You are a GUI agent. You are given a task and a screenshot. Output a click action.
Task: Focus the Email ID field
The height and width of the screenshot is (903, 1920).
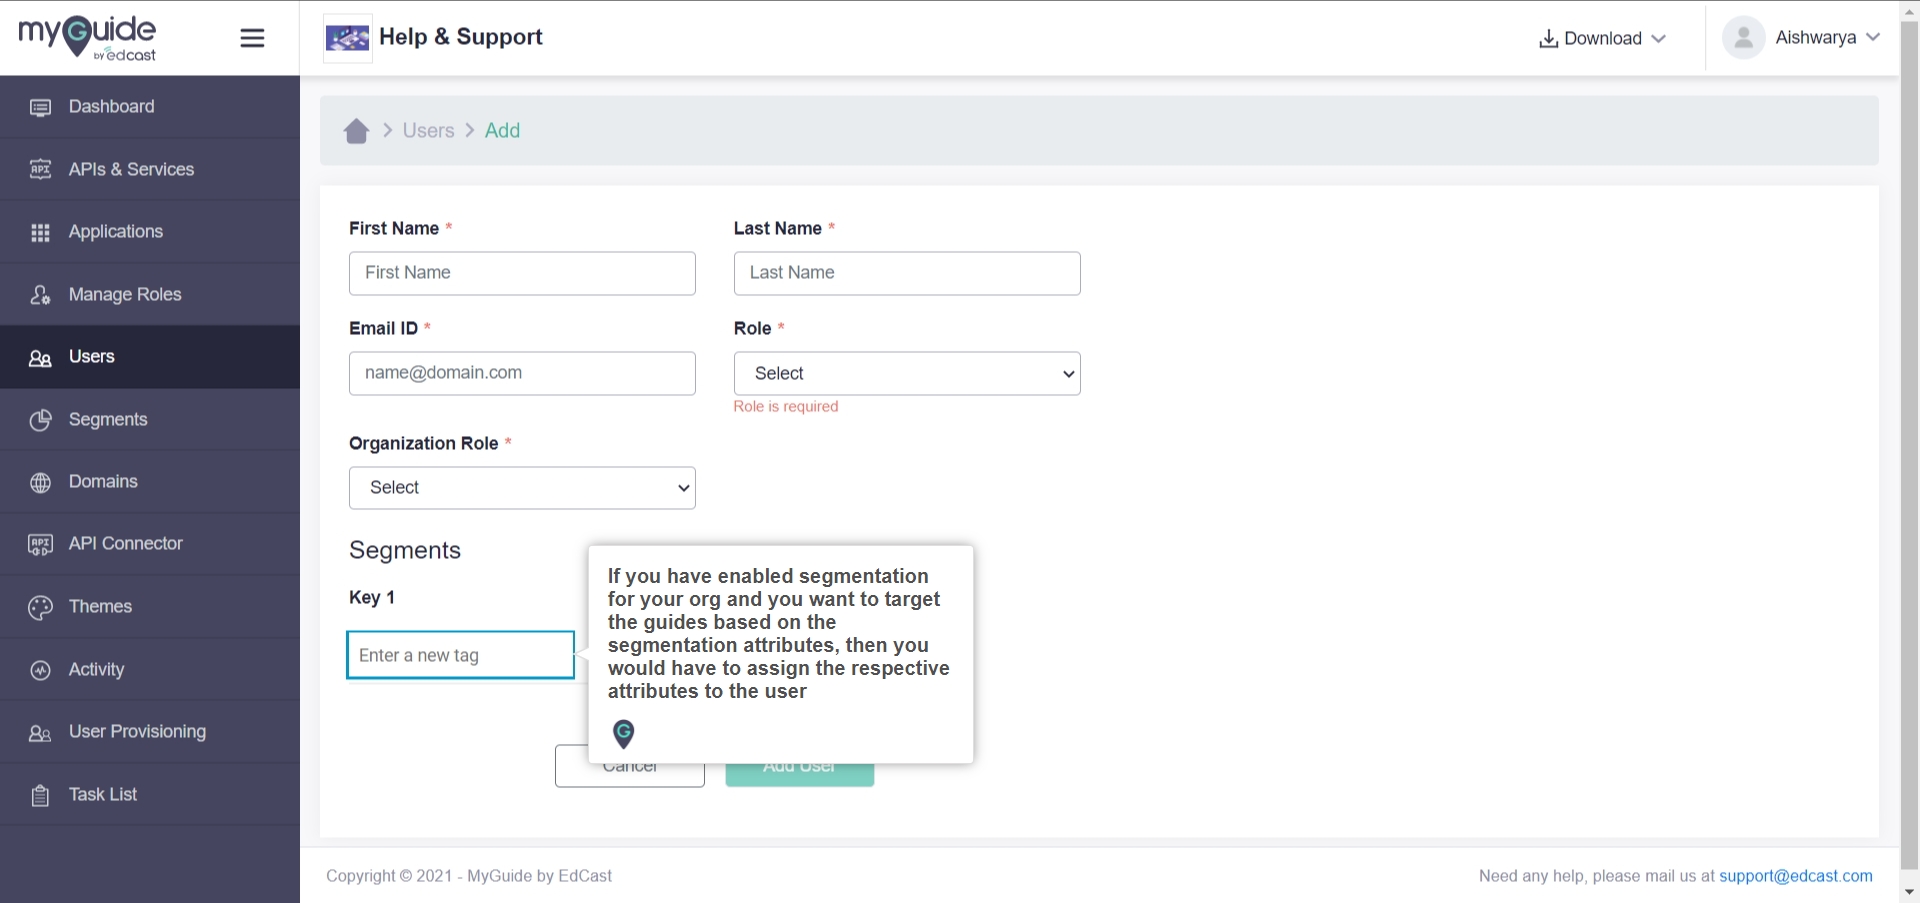pyautogui.click(x=522, y=373)
